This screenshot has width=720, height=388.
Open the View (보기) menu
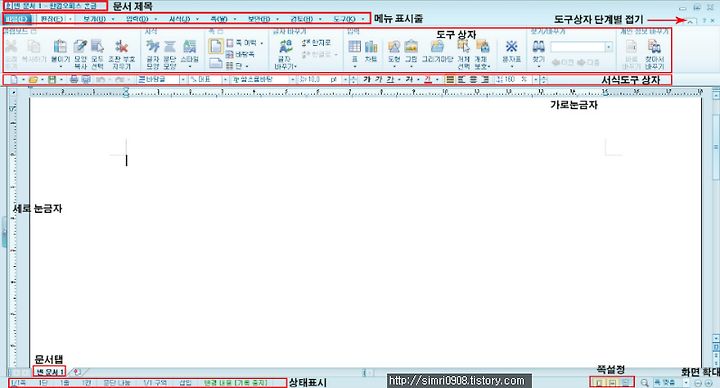(95, 19)
